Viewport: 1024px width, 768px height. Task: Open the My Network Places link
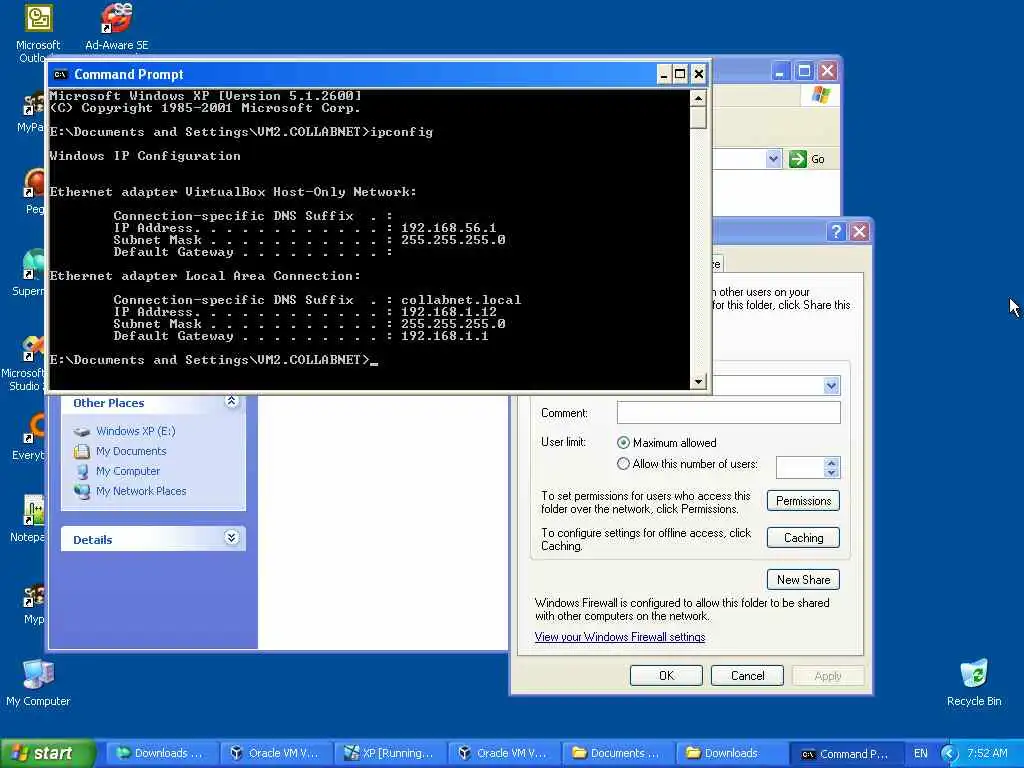141,491
